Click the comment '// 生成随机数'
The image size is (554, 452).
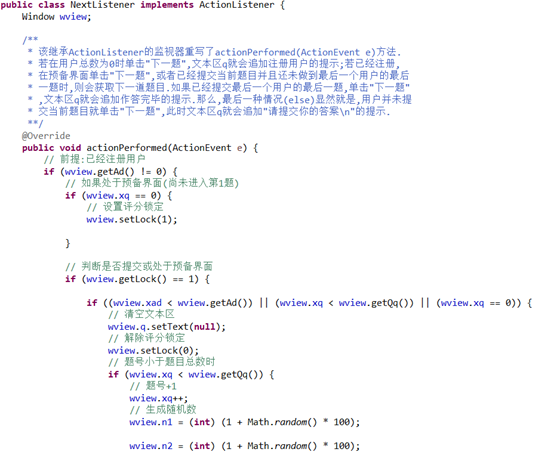tap(163, 410)
